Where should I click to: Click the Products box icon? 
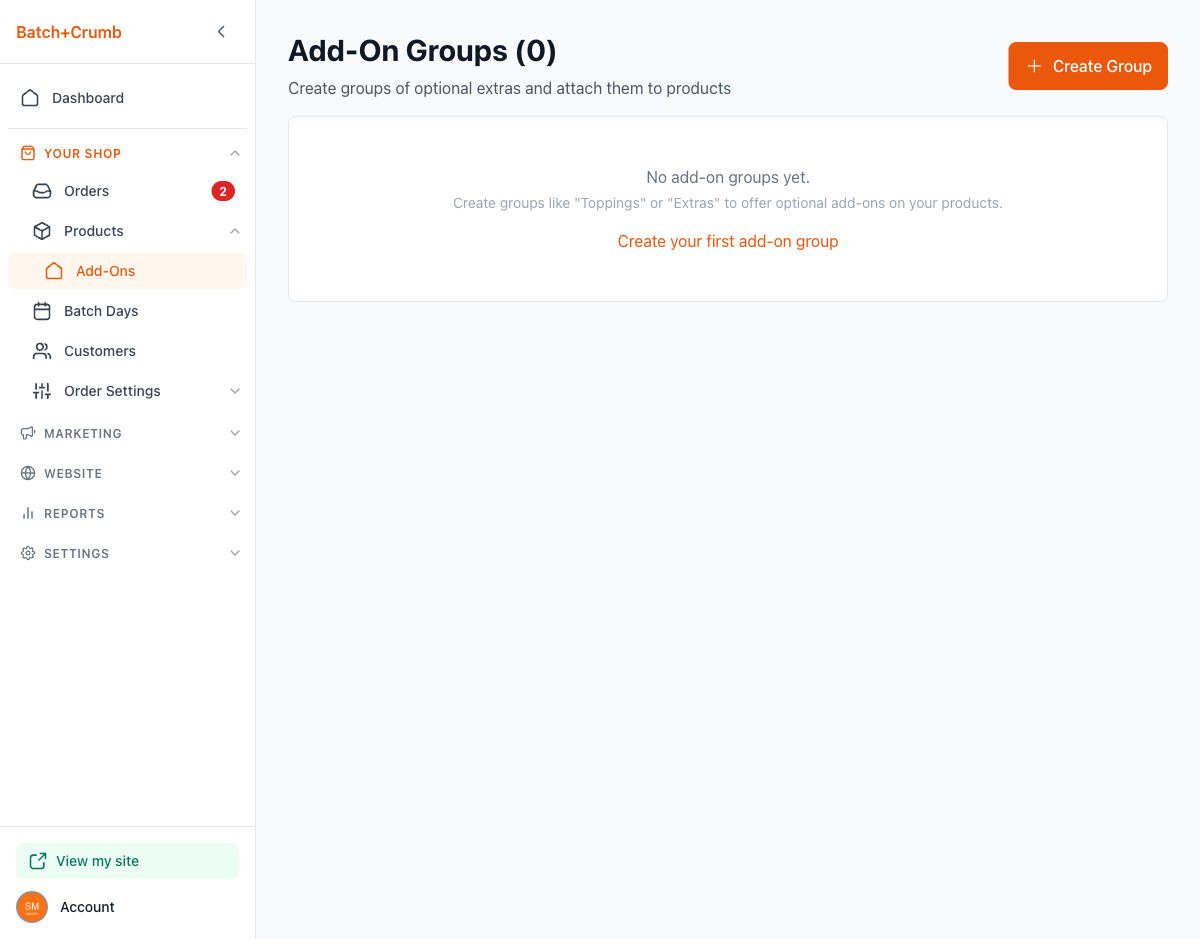pyautogui.click(x=42, y=231)
